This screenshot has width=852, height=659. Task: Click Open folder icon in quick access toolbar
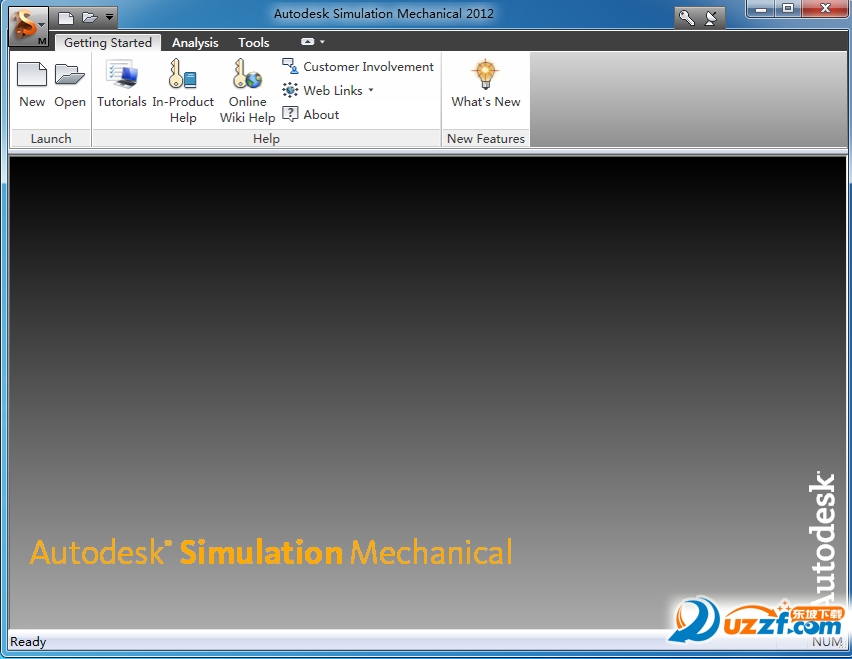90,18
